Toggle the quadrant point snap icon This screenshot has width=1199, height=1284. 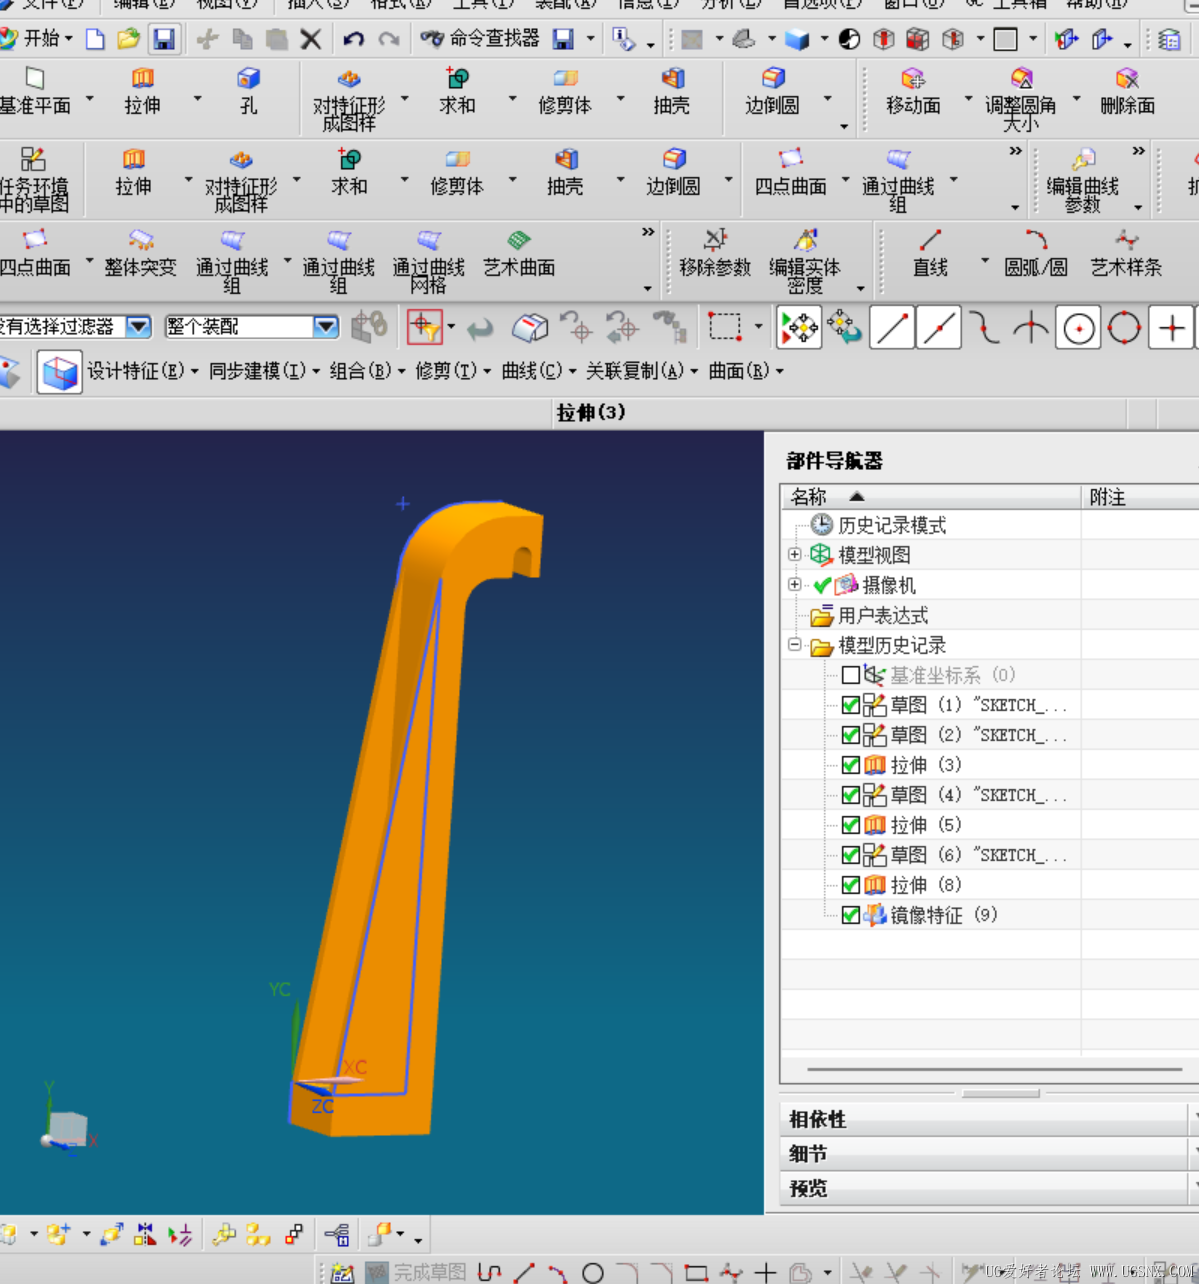[x=1125, y=328]
